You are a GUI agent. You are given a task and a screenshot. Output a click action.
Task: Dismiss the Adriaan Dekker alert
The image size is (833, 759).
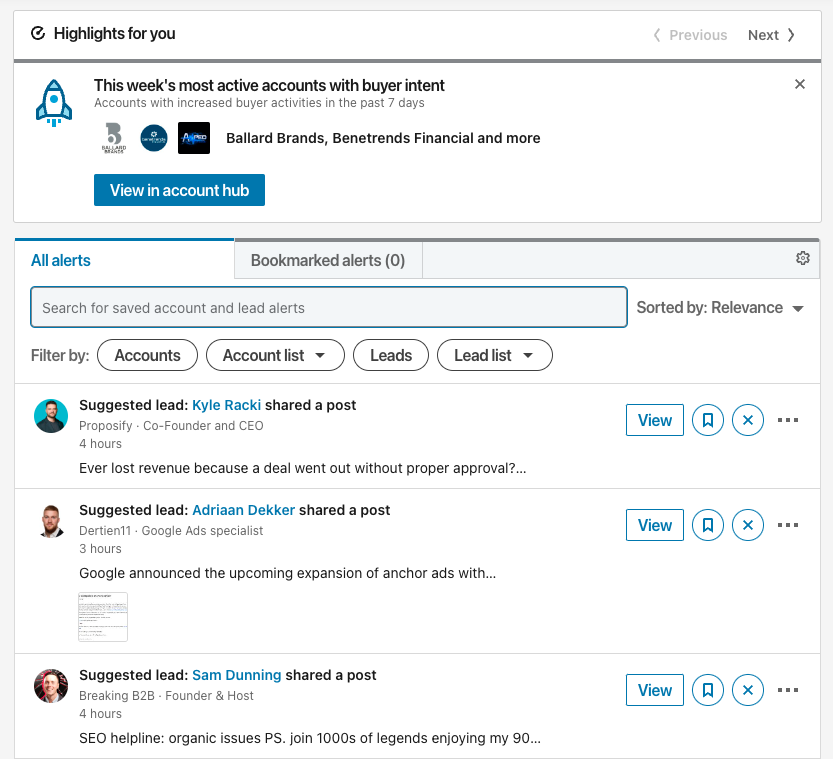(748, 525)
